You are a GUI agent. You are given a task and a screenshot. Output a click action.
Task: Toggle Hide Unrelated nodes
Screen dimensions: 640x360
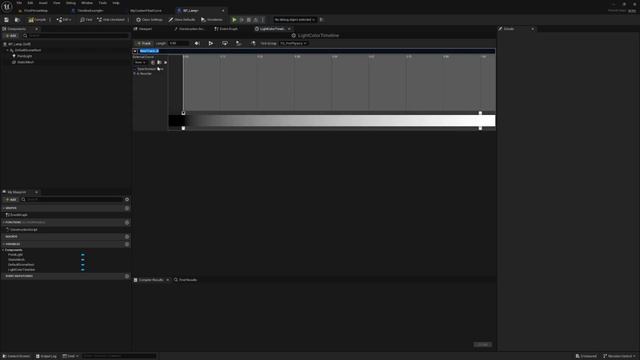pyautogui.click(x=111, y=20)
